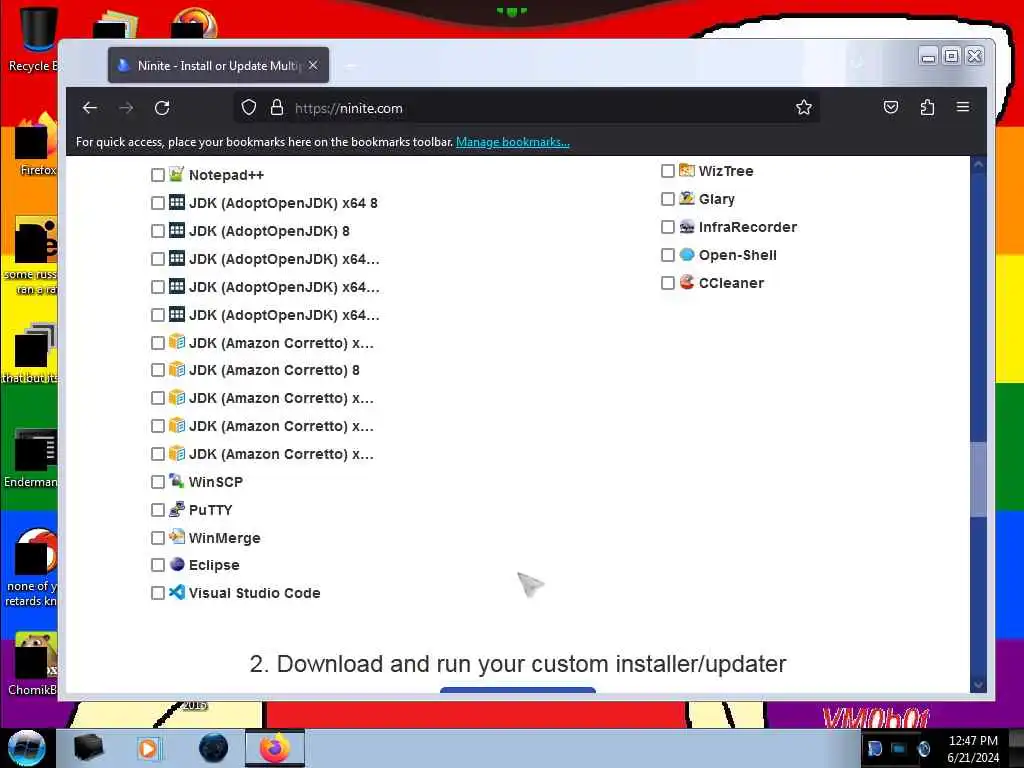Open the Enderman desktop icon
The image size is (1024, 768).
coord(31,458)
